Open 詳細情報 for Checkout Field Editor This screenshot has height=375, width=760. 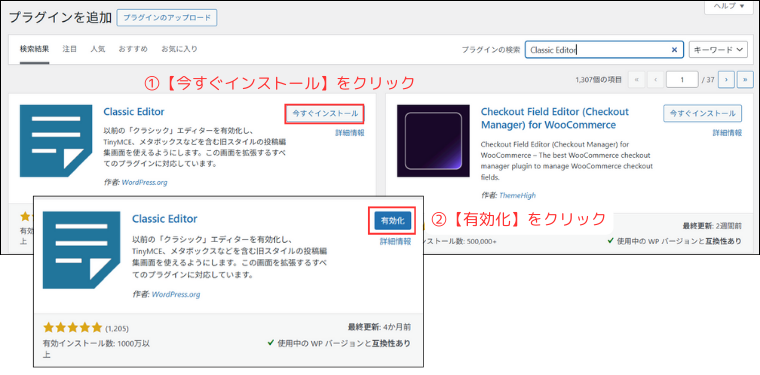[x=727, y=133]
